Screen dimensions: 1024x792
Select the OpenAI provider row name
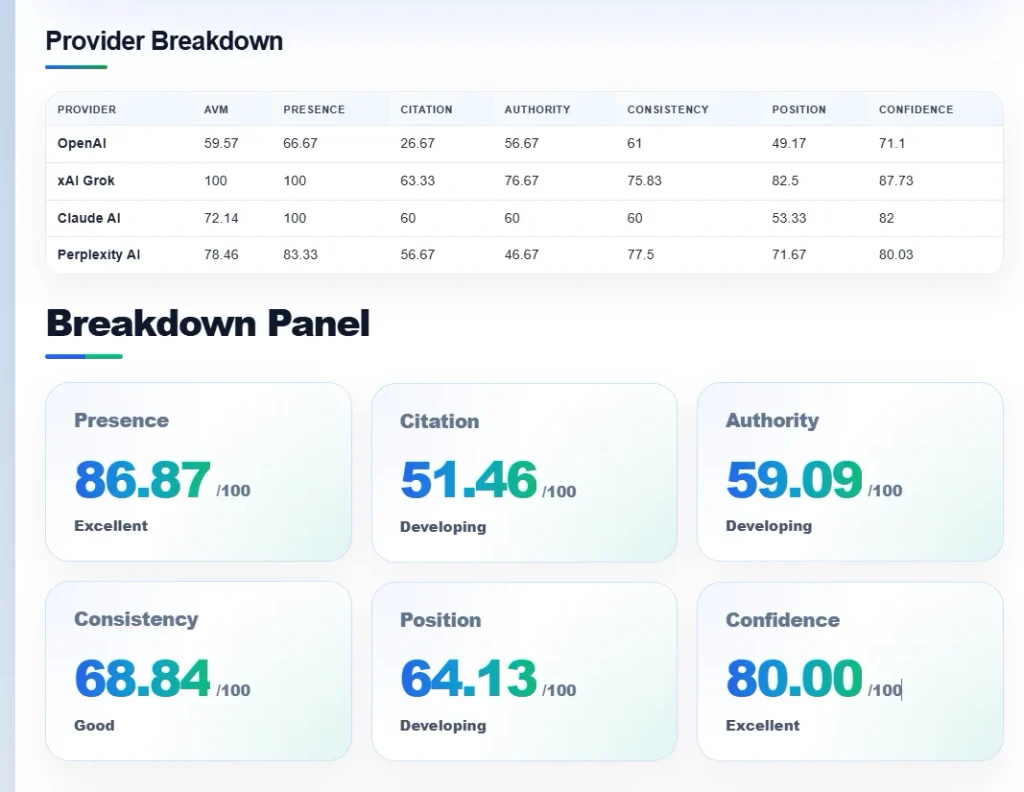point(82,143)
